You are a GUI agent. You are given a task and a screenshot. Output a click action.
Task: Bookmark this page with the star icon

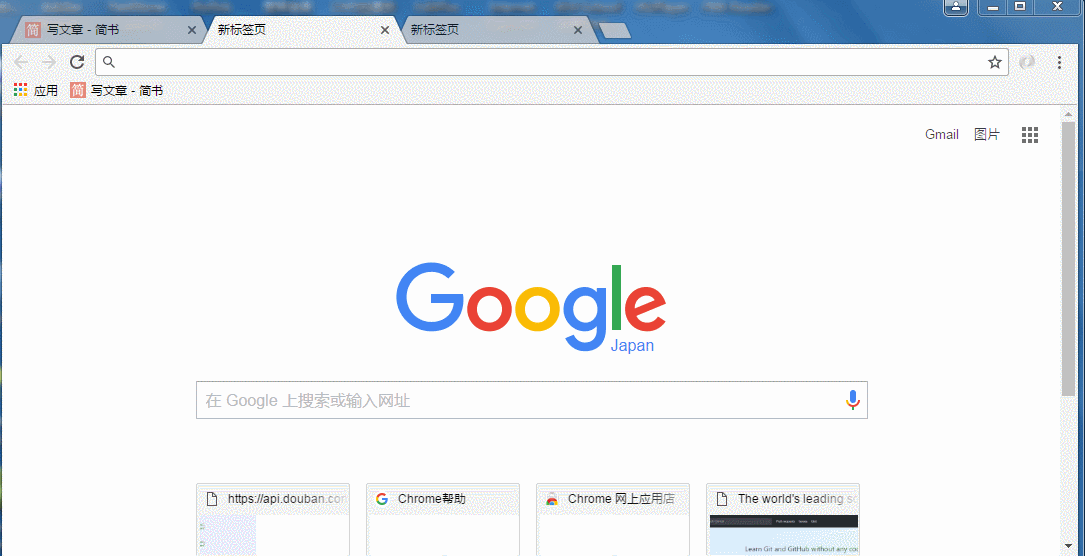(x=994, y=62)
